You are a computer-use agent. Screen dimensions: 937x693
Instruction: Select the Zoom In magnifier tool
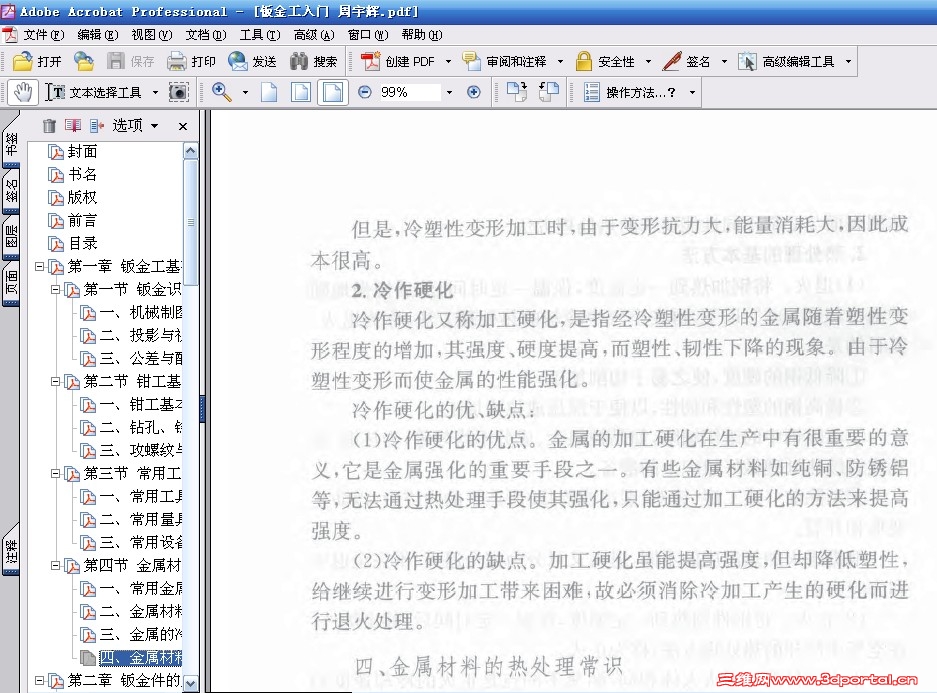coord(222,92)
